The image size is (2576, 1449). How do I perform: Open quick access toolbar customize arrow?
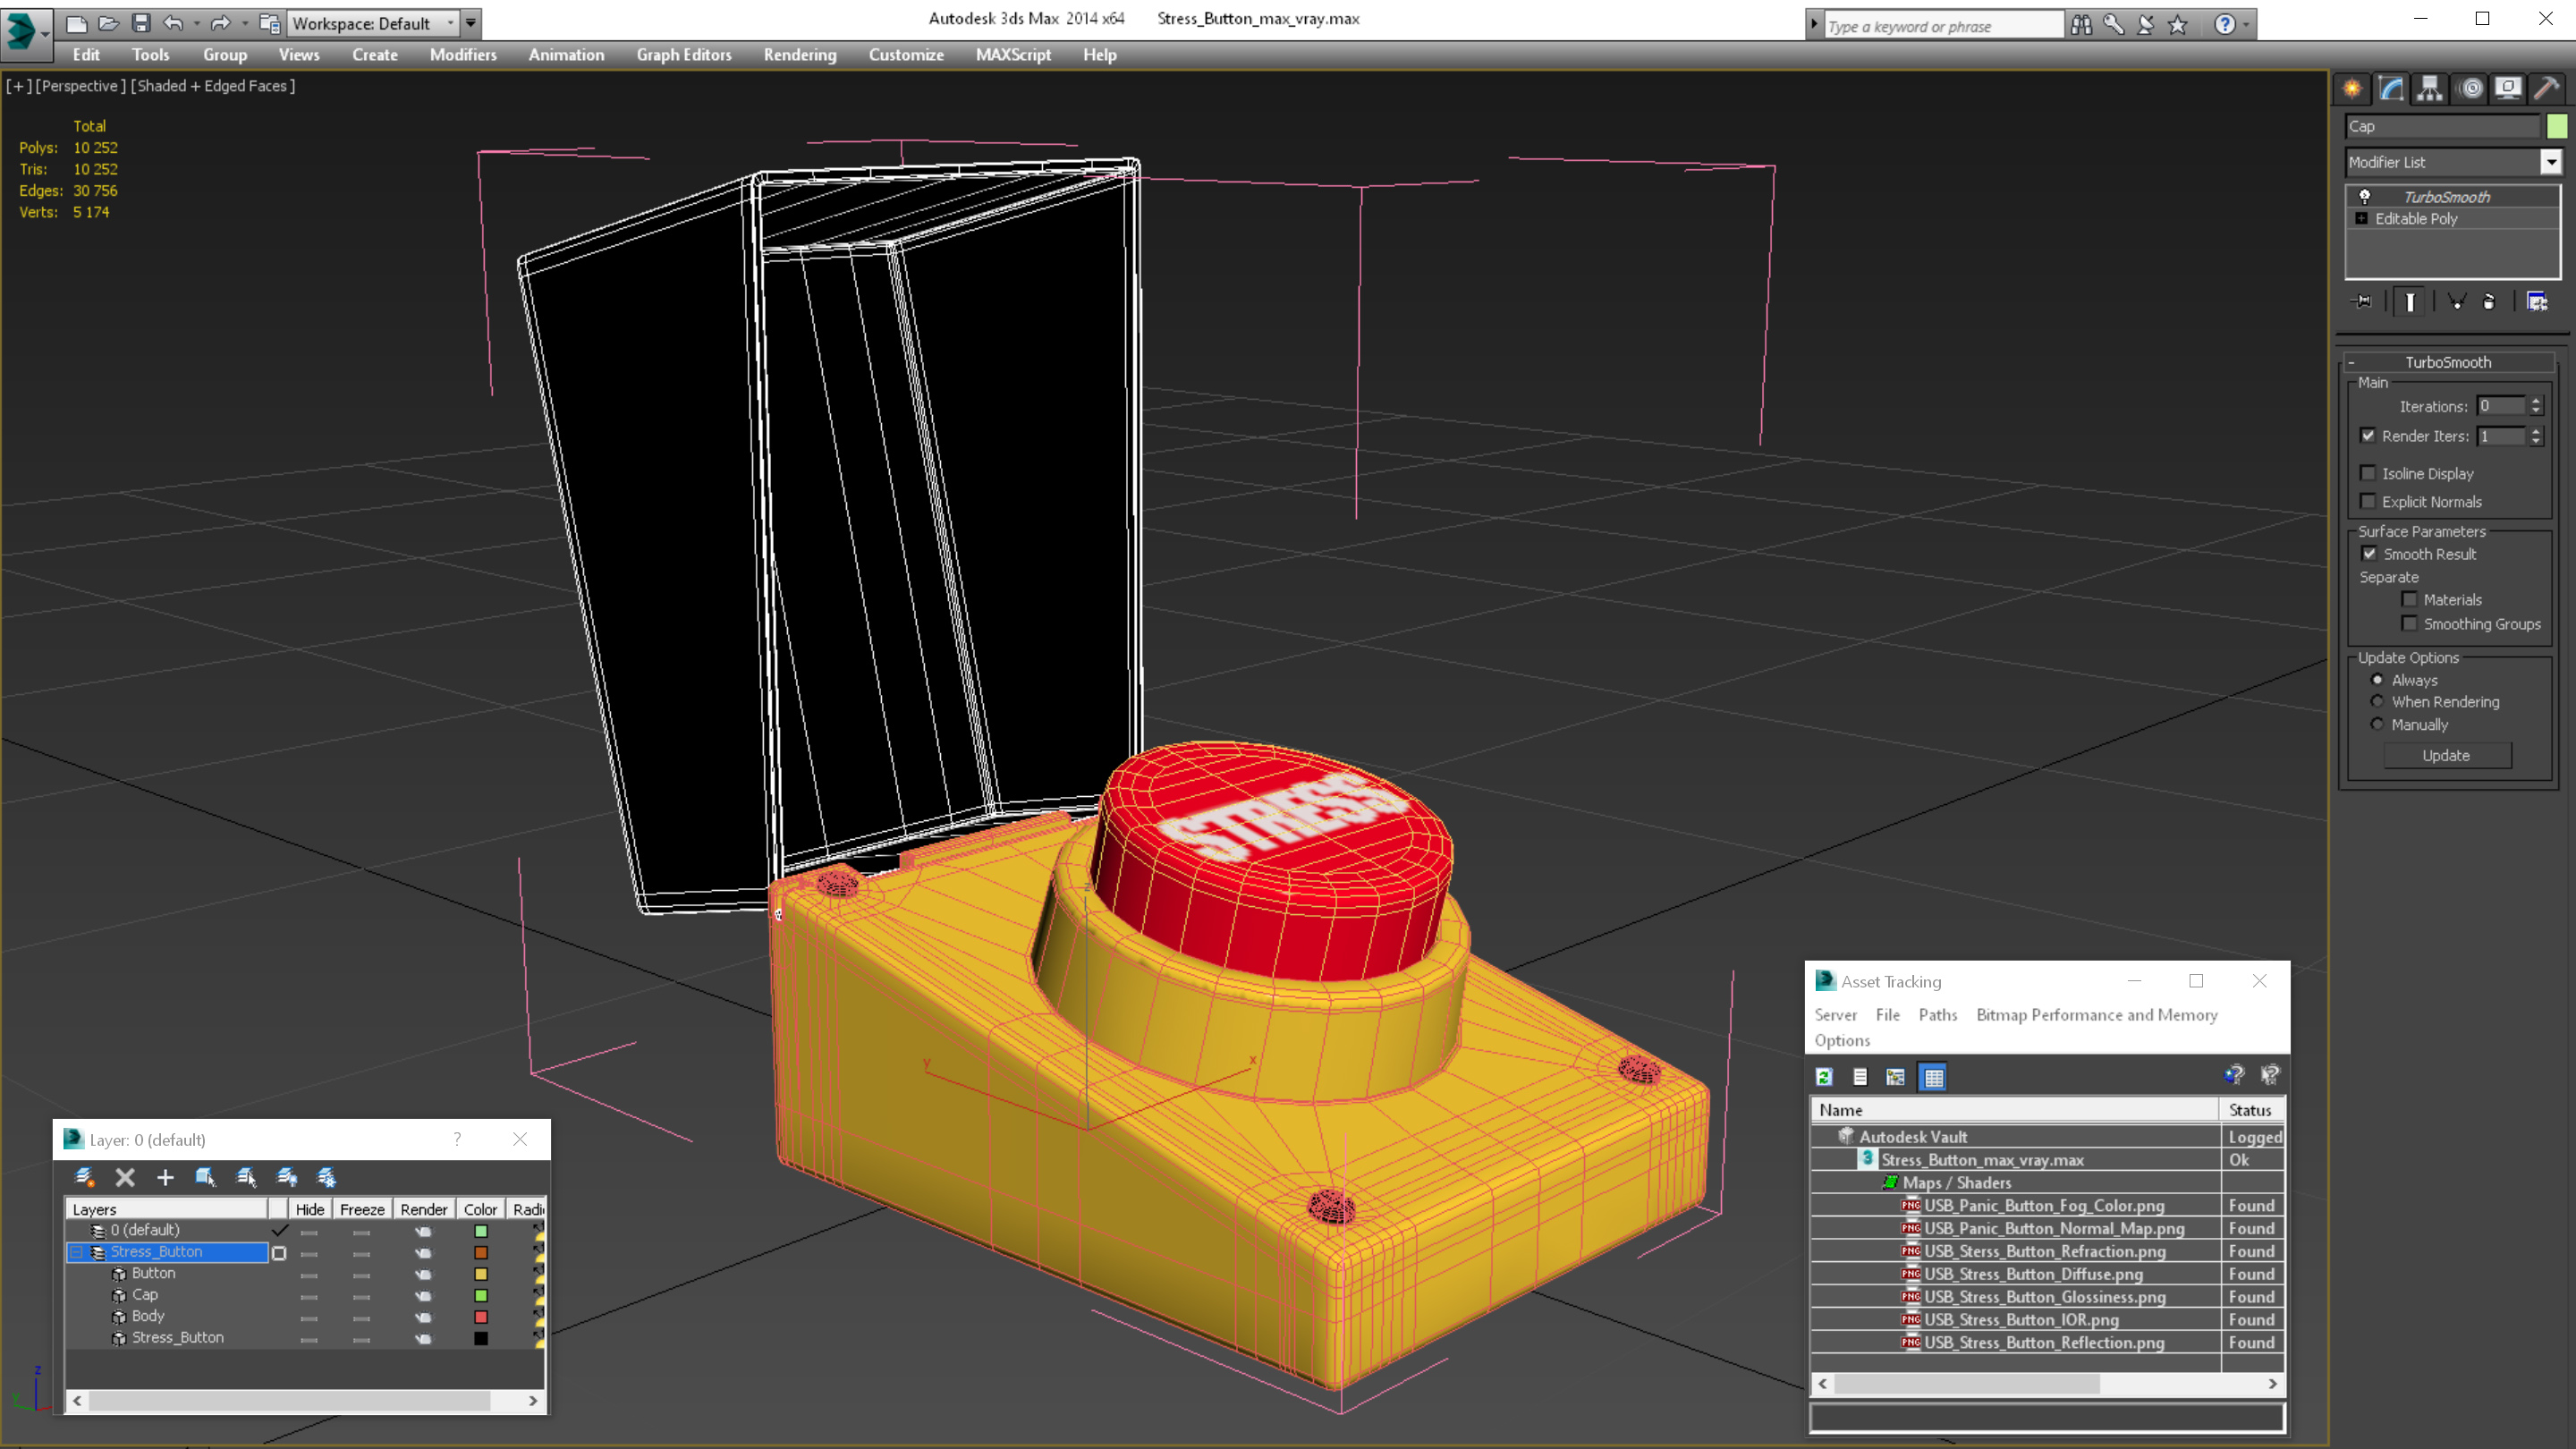(471, 23)
